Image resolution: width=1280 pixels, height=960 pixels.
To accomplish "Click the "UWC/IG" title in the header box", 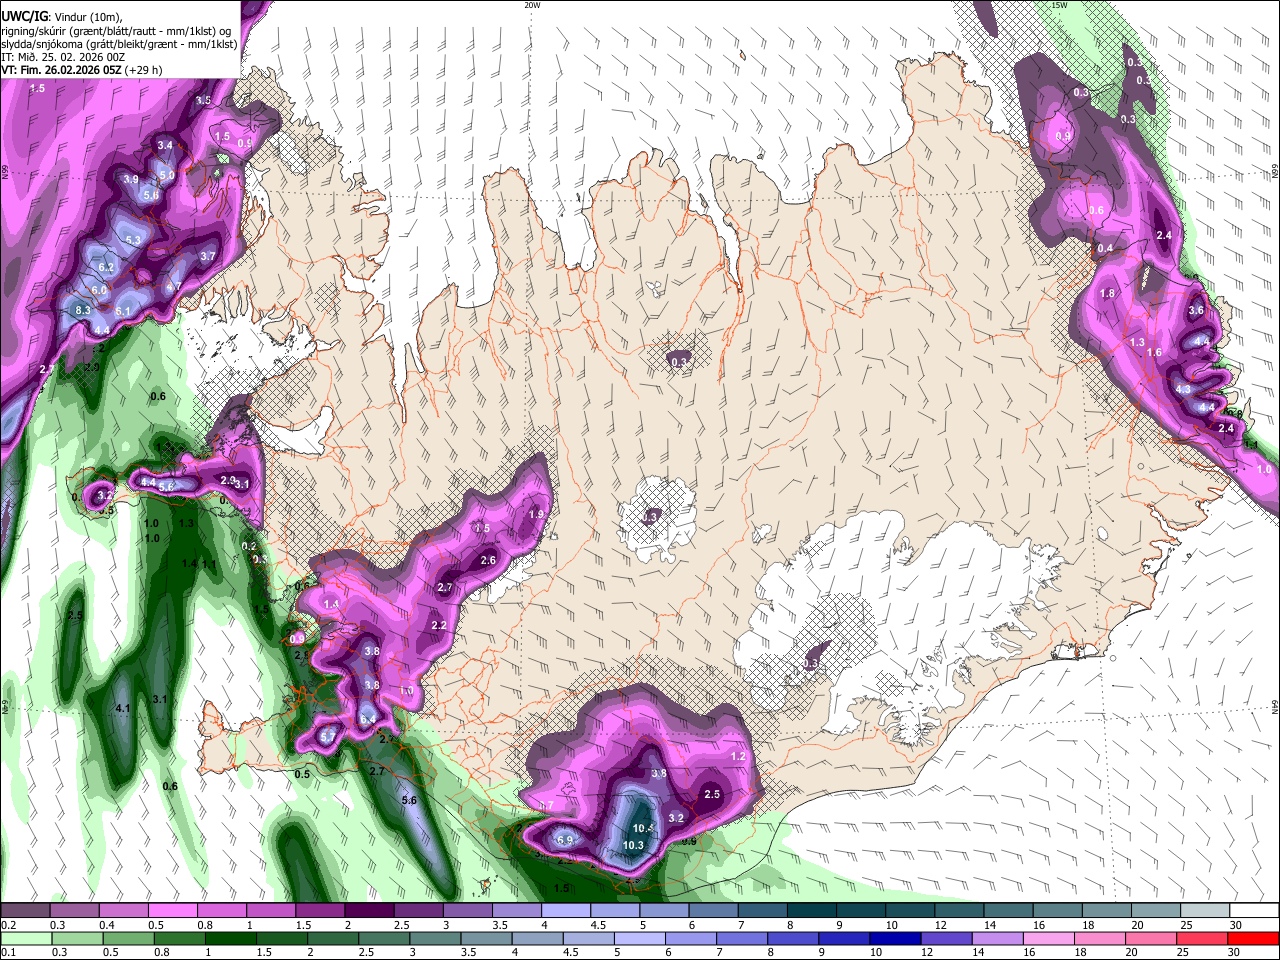I will [x=24, y=17].
